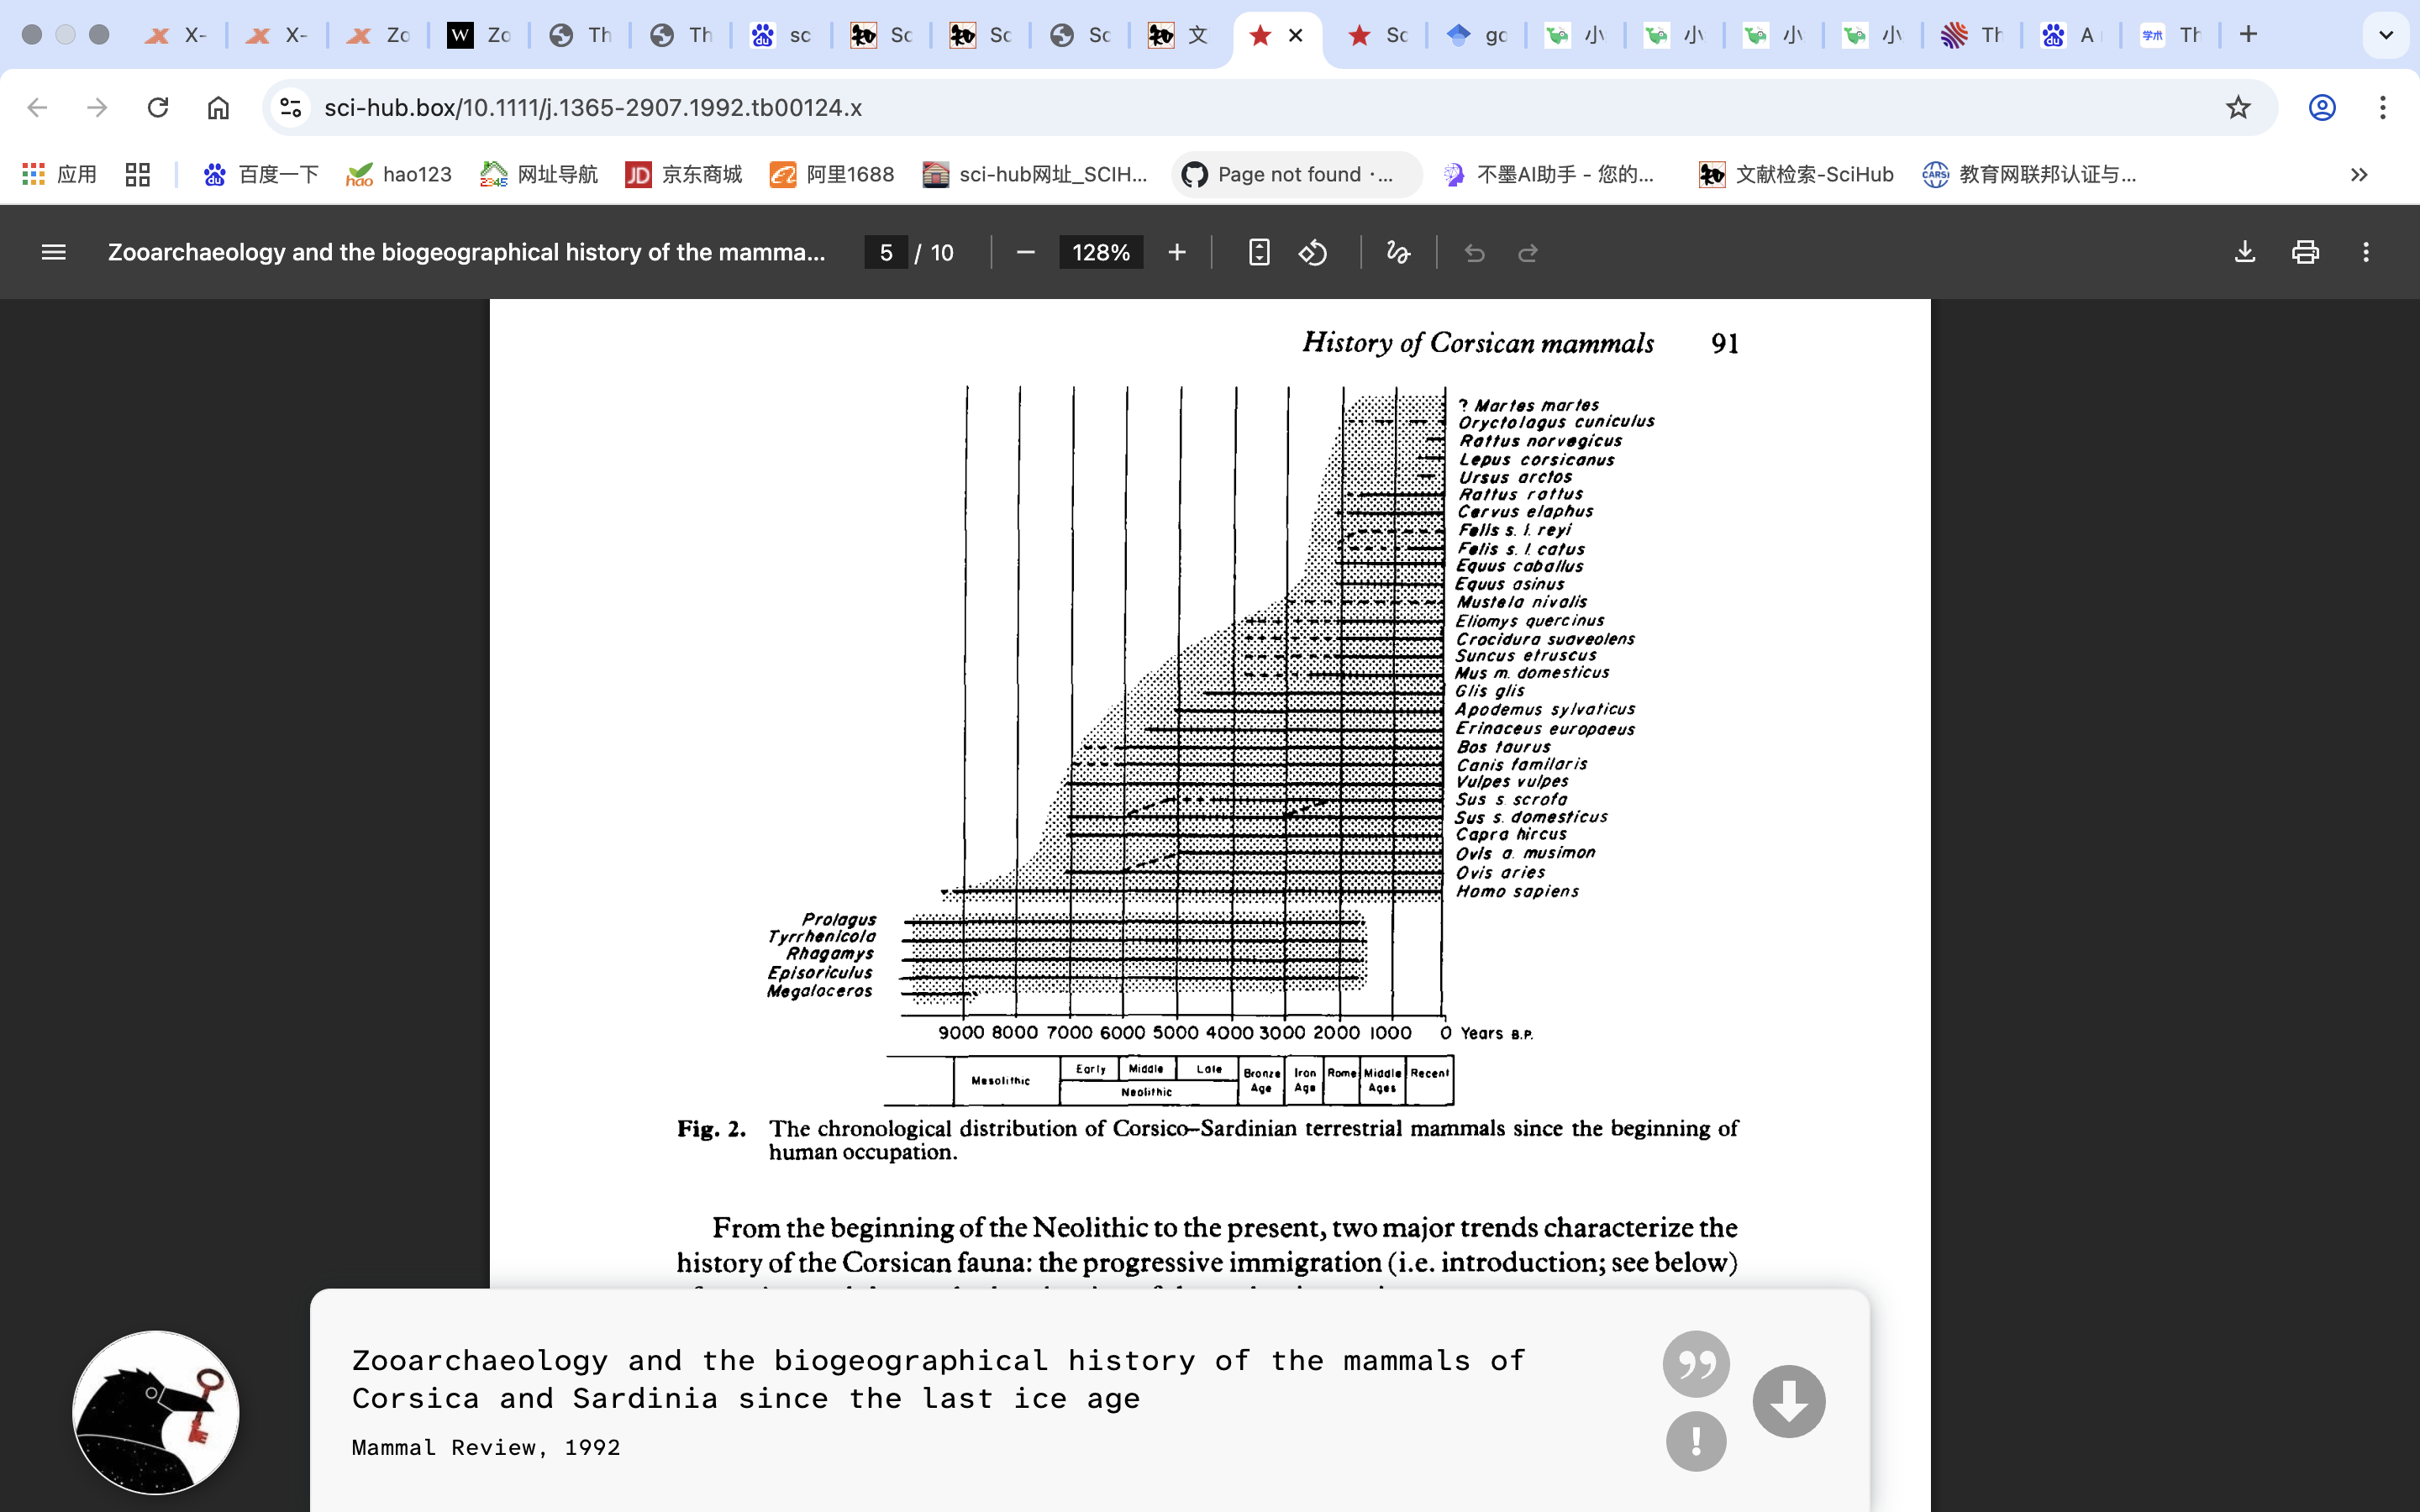Viewport: 2420px width, 1512px height.
Task: Undo the last PDF annotation
Action: (1474, 253)
